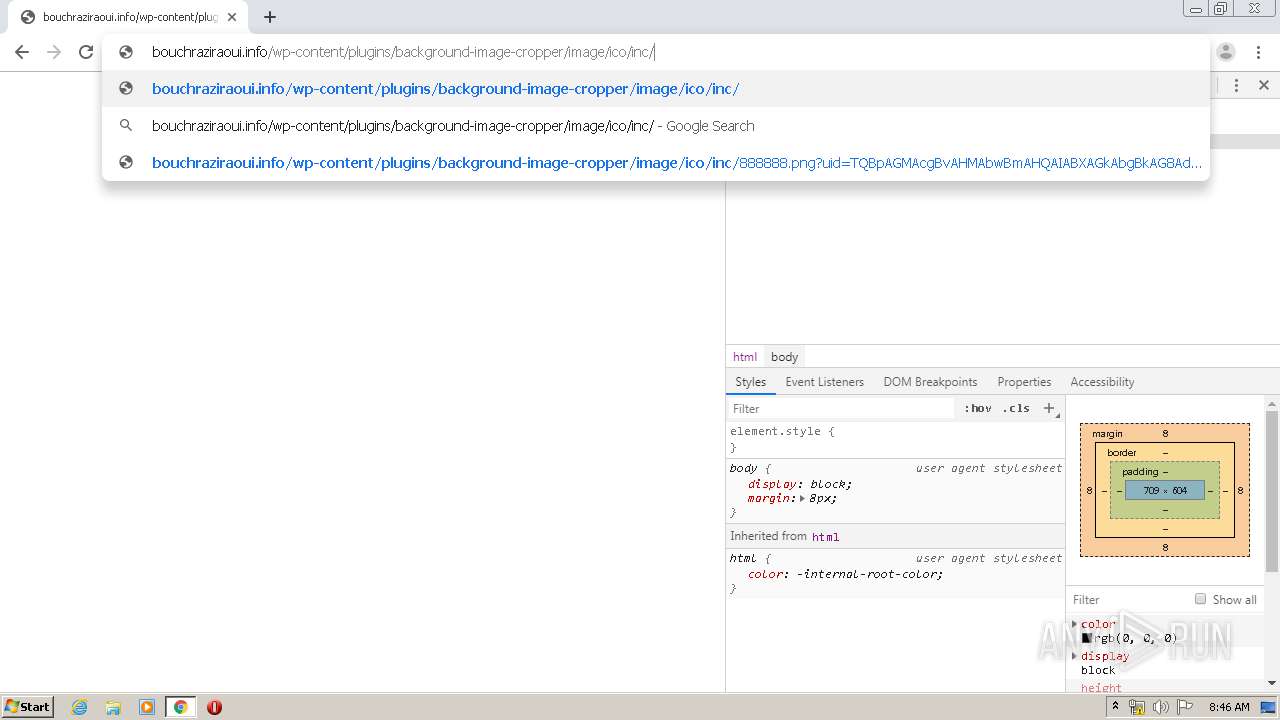
Task: Toggle the .cls classes button
Action: 1016,408
